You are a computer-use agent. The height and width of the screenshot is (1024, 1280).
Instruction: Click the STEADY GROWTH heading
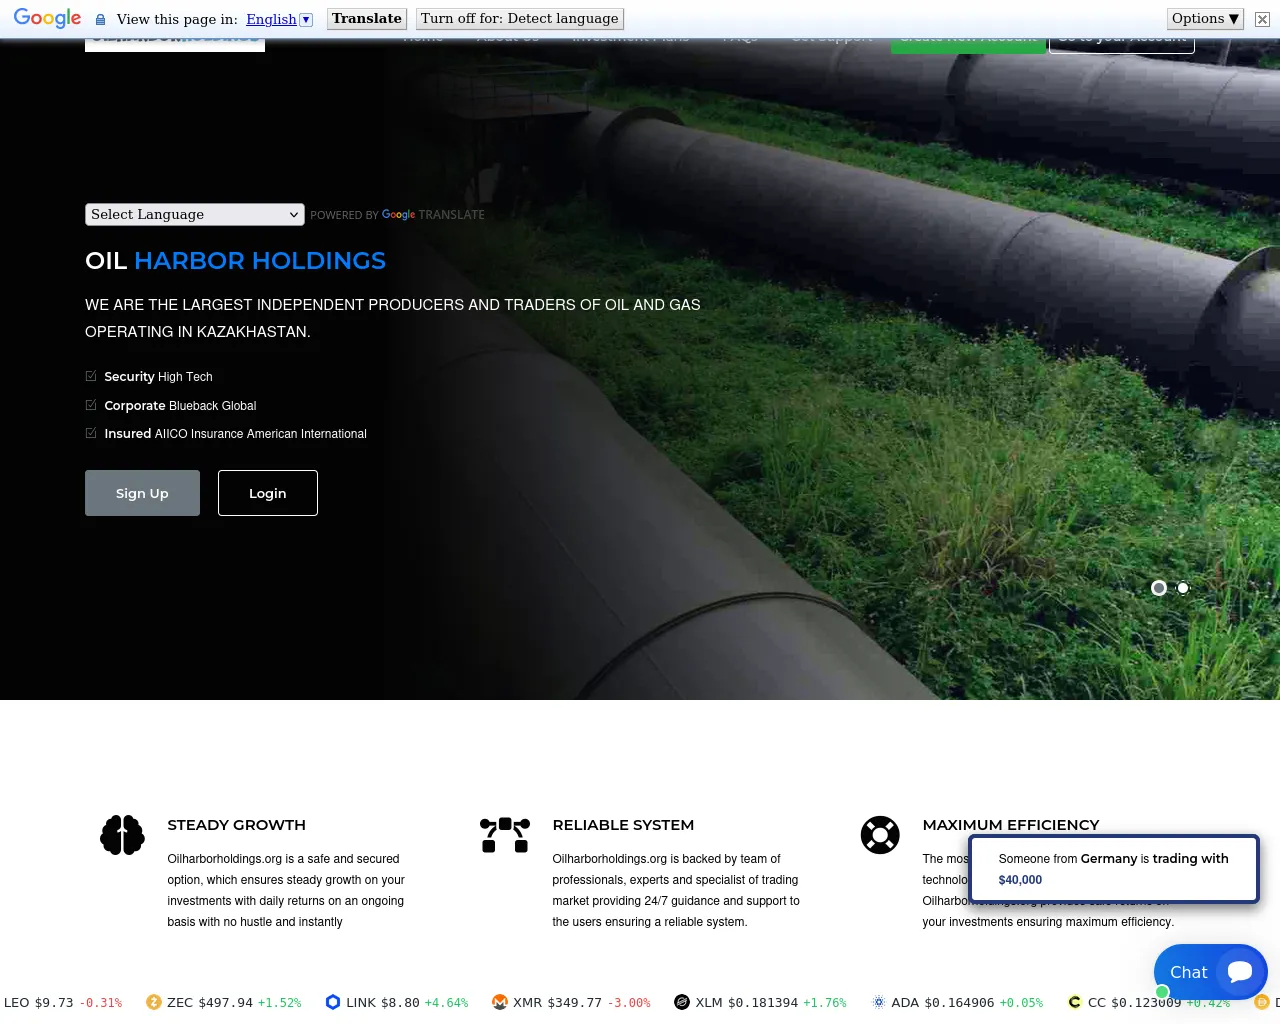pos(237,825)
